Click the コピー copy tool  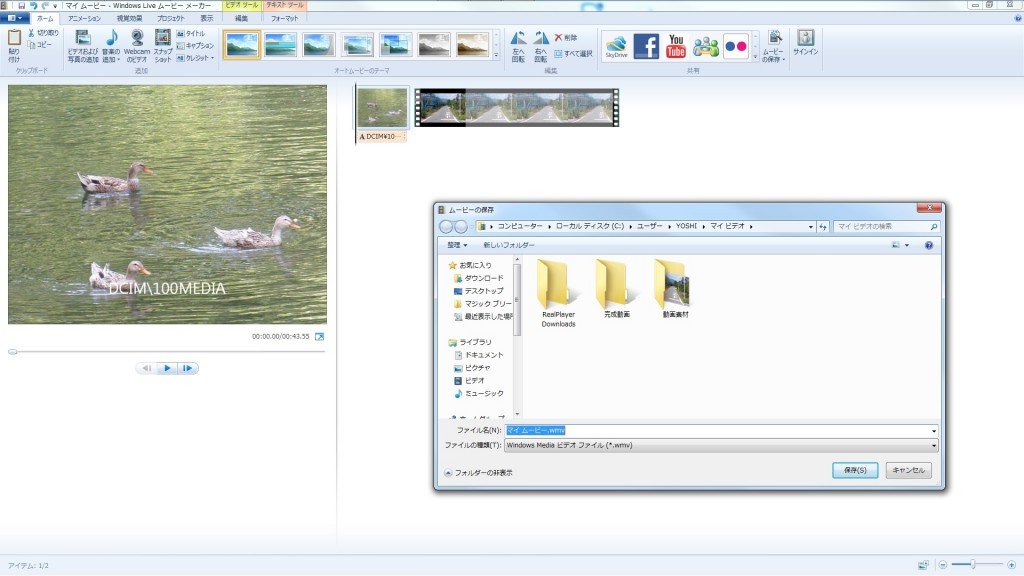tap(40, 44)
